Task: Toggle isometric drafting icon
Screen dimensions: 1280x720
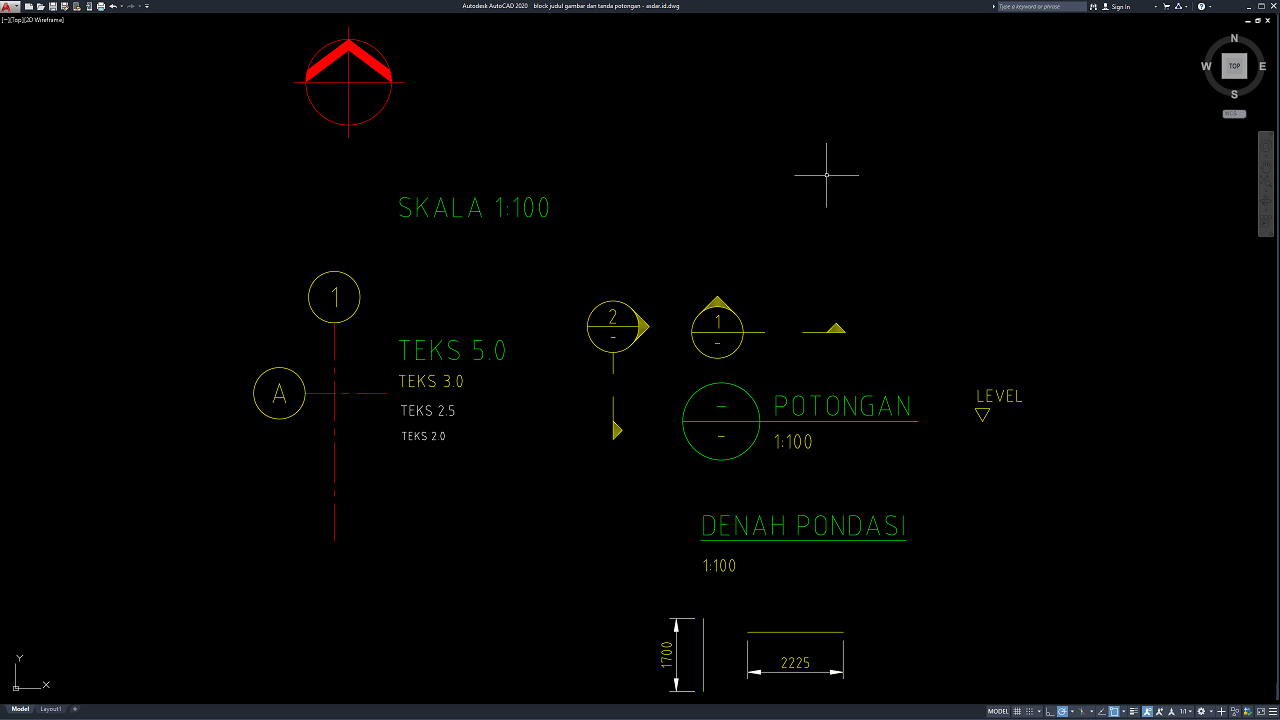Action: click(x=1081, y=712)
